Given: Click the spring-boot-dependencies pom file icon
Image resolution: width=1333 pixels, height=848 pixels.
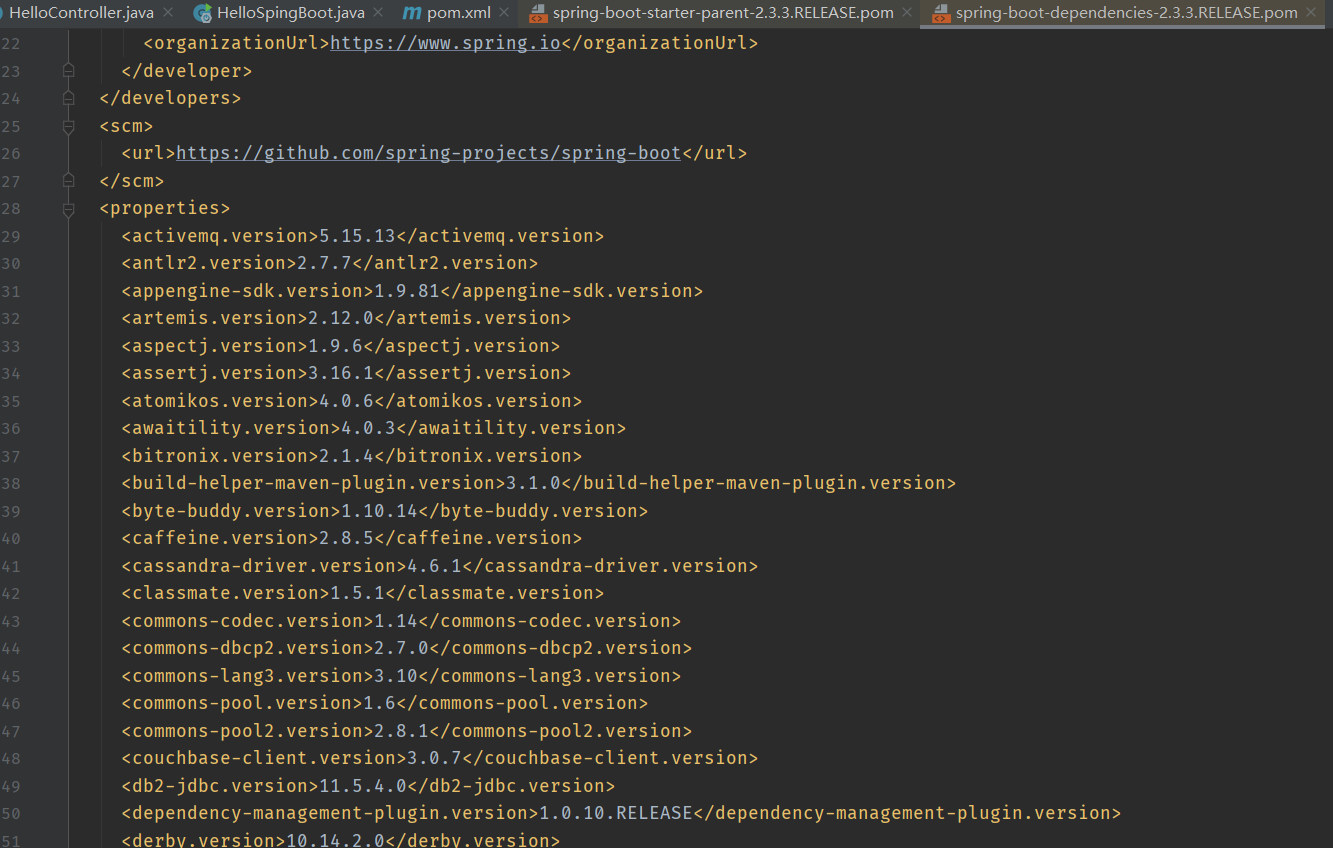Looking at the screenshot, I should [940, 13].
